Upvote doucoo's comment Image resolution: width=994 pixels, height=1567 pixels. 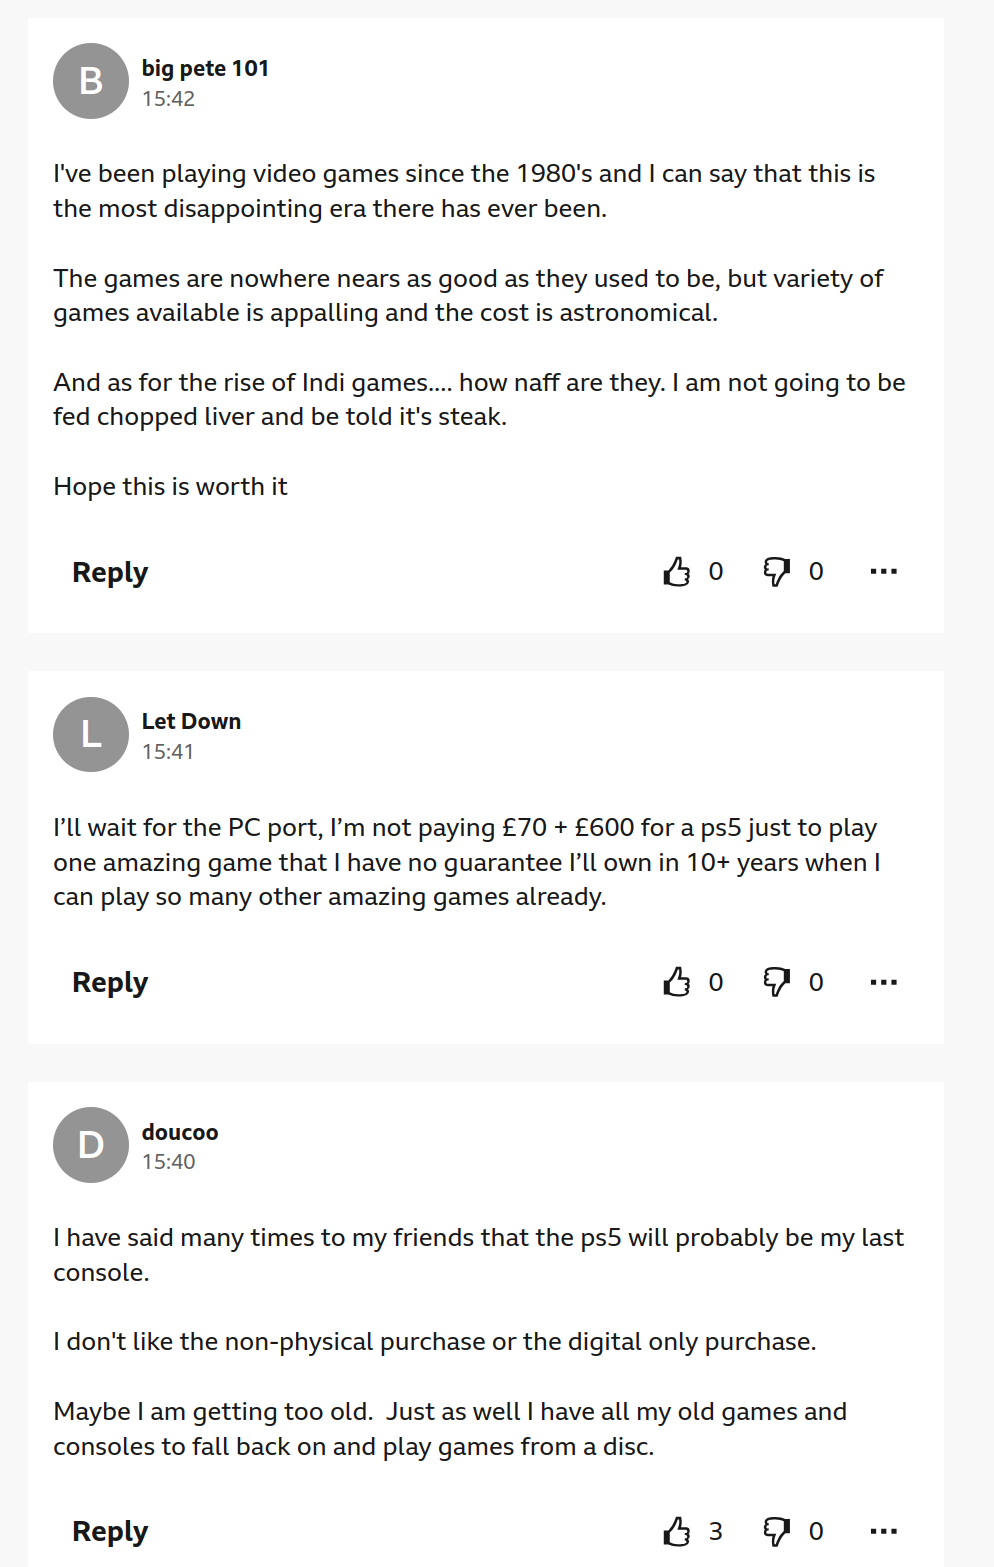click(677, 1531)
